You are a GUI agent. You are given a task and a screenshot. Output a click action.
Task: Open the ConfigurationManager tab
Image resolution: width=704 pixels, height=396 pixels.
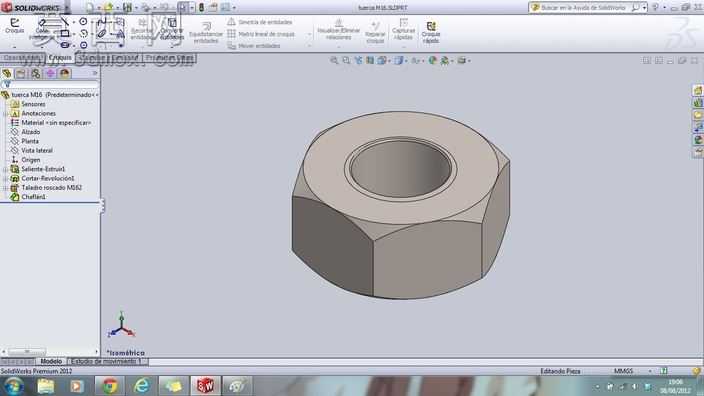pyautogui.click(x=35, y=73)
